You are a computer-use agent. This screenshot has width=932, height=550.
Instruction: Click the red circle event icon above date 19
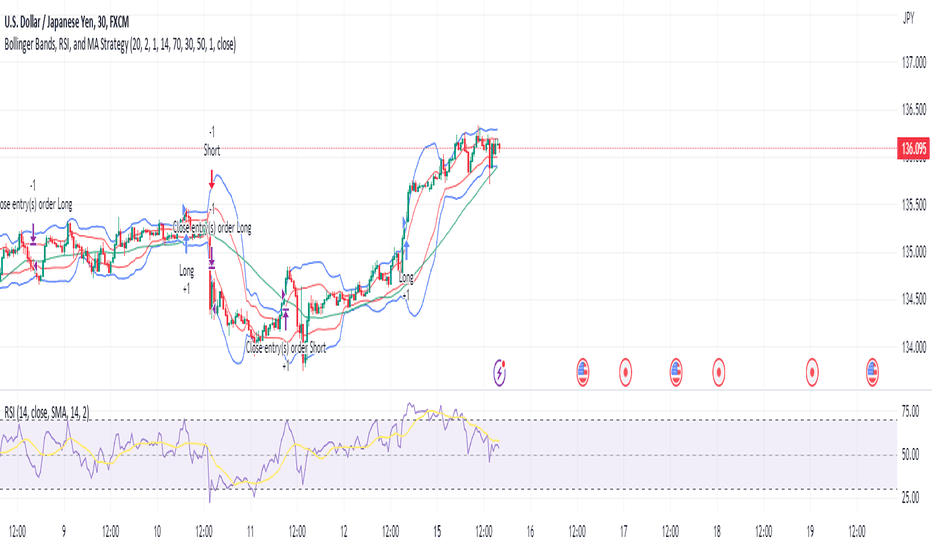[812, 373]
